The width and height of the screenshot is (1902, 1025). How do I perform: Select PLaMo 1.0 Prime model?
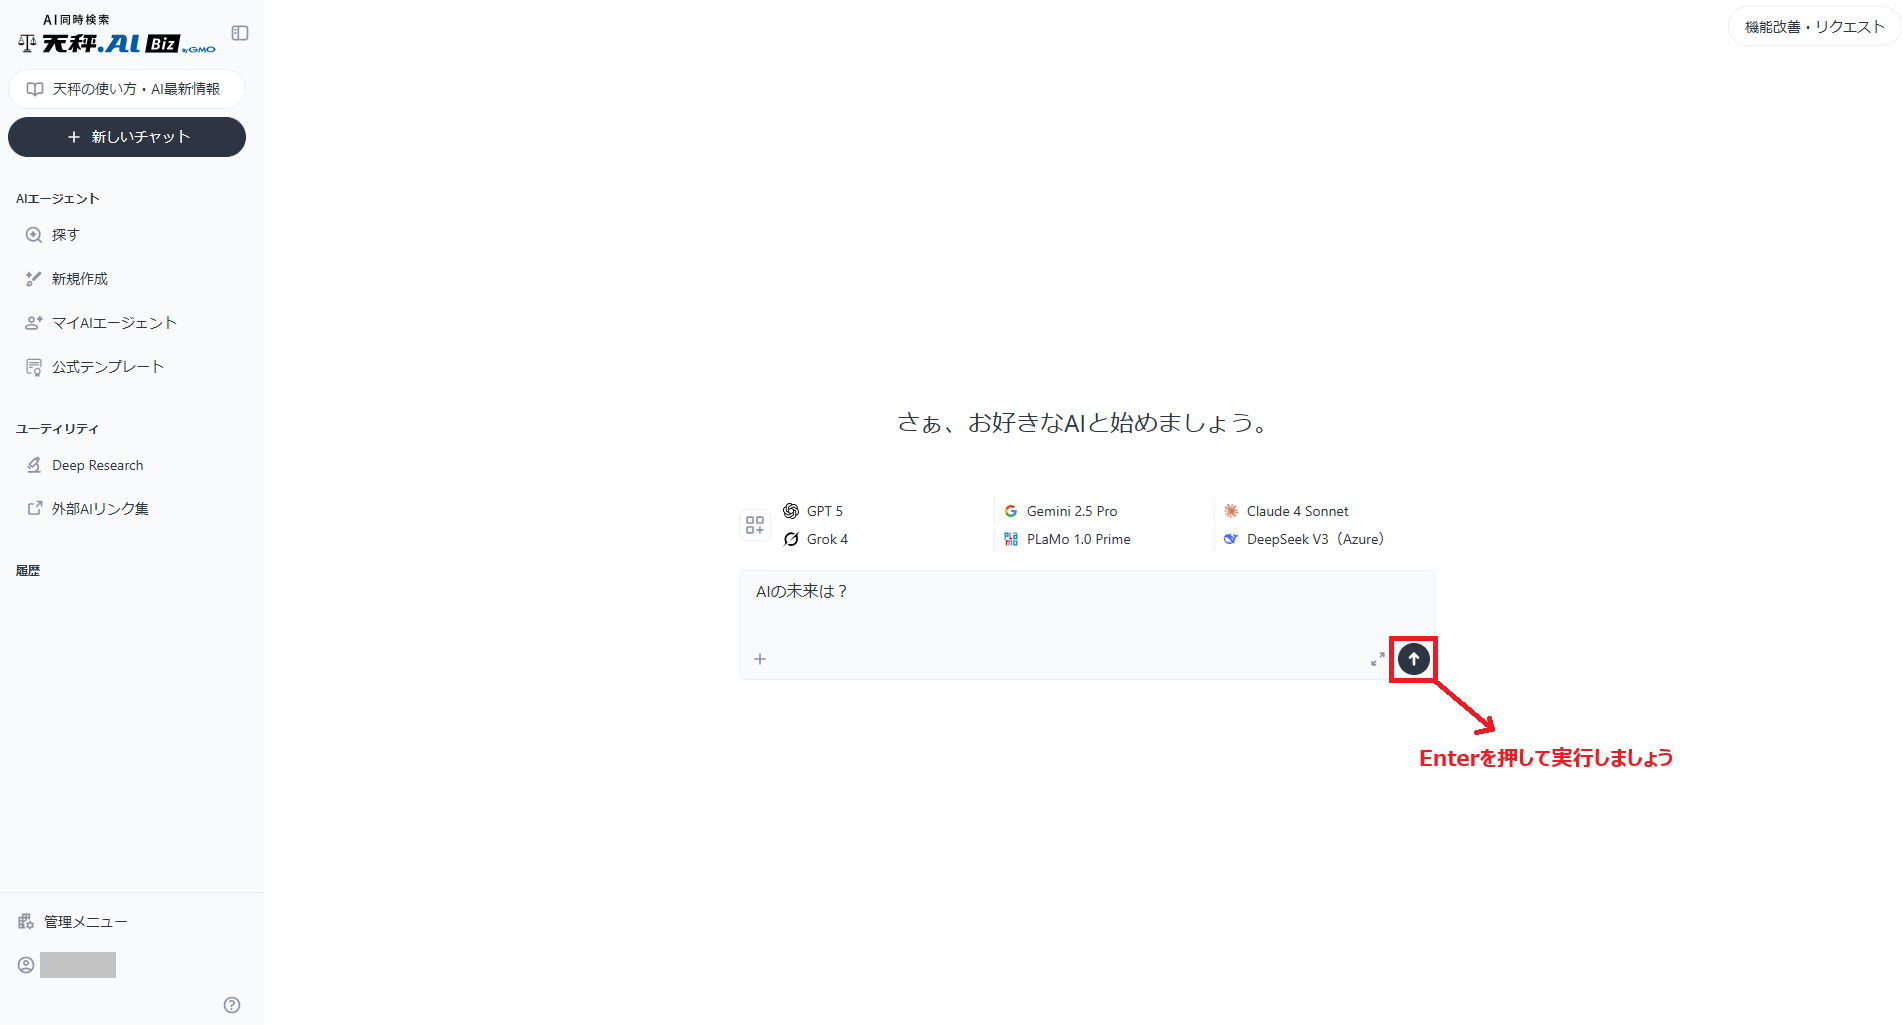[x=1078, y=539]
